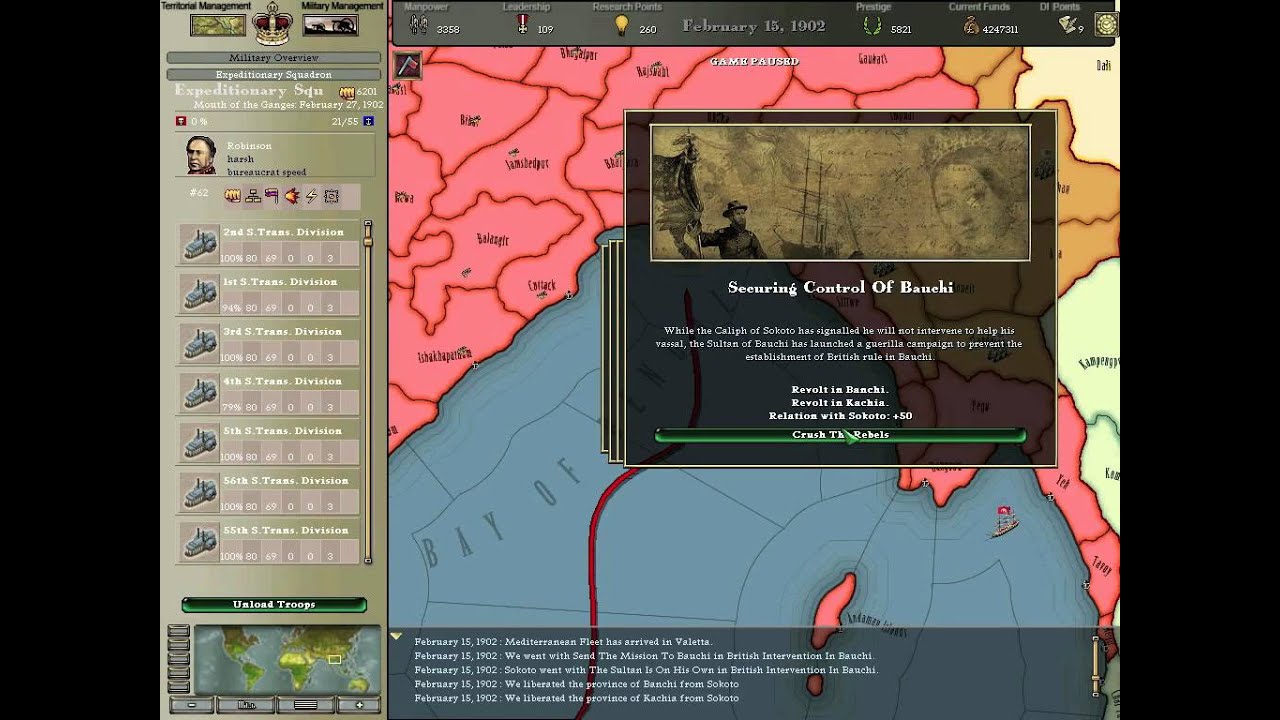This screenshot has height=720, width=1280.
Task: Select 3rd S.Trans. Division ship icon
Action: point(199,343)
